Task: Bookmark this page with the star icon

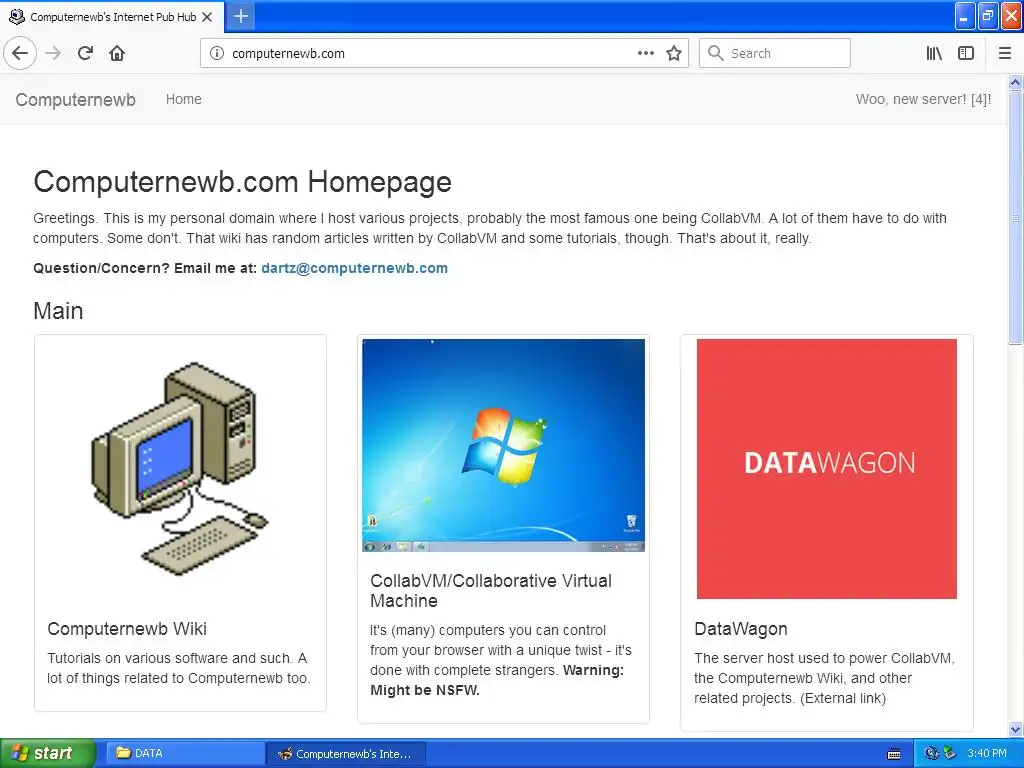Action: [x=674, y=53]
